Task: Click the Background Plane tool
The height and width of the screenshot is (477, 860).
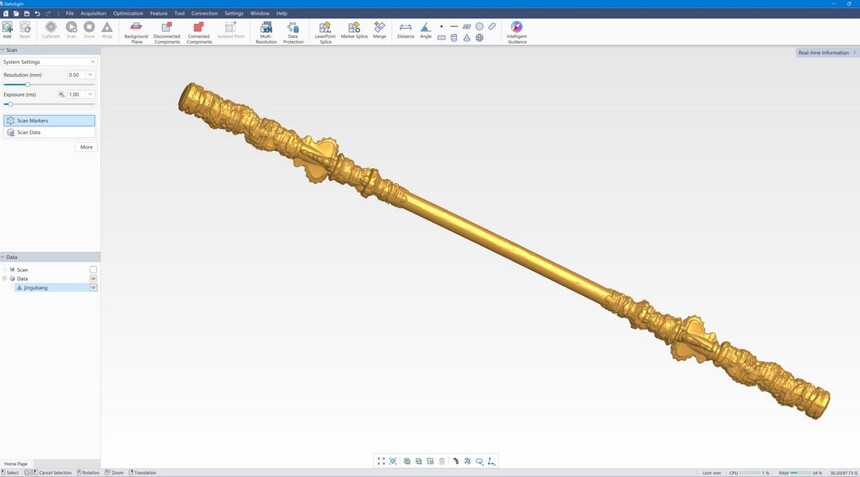Action: tap(136, 32)
